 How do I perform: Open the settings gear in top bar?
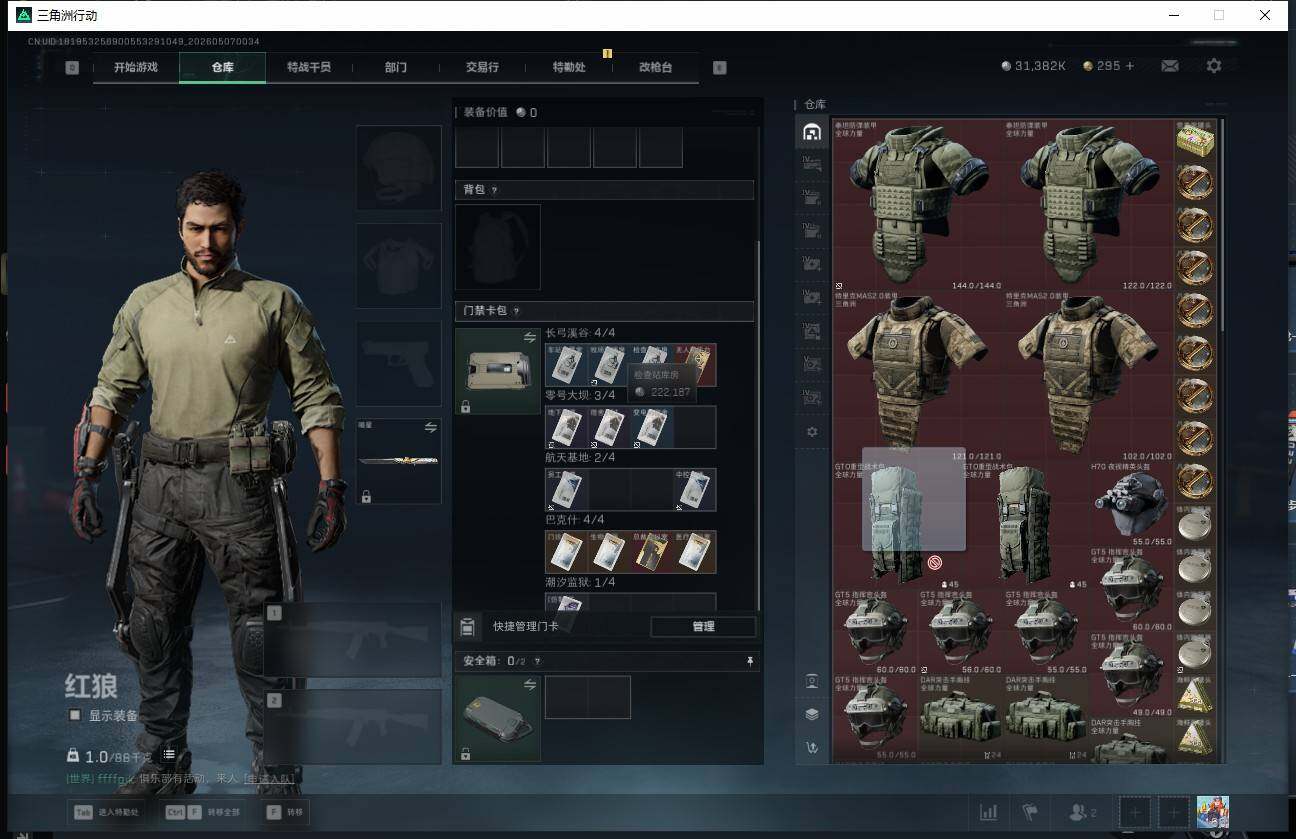point(1214,66)
